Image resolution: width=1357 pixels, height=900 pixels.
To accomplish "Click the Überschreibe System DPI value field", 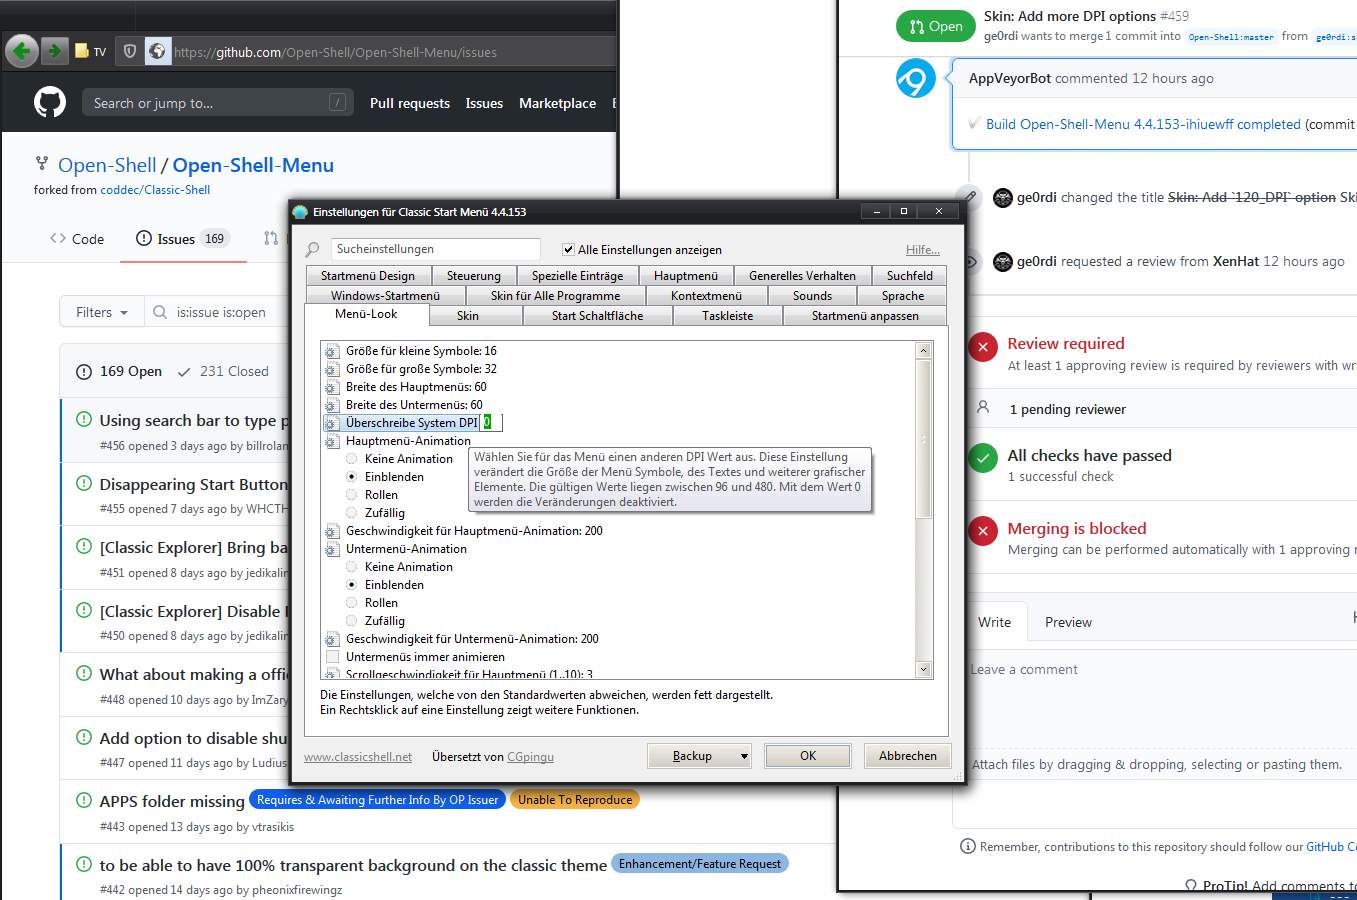I will pyautogui.click(x=491, y=423).
